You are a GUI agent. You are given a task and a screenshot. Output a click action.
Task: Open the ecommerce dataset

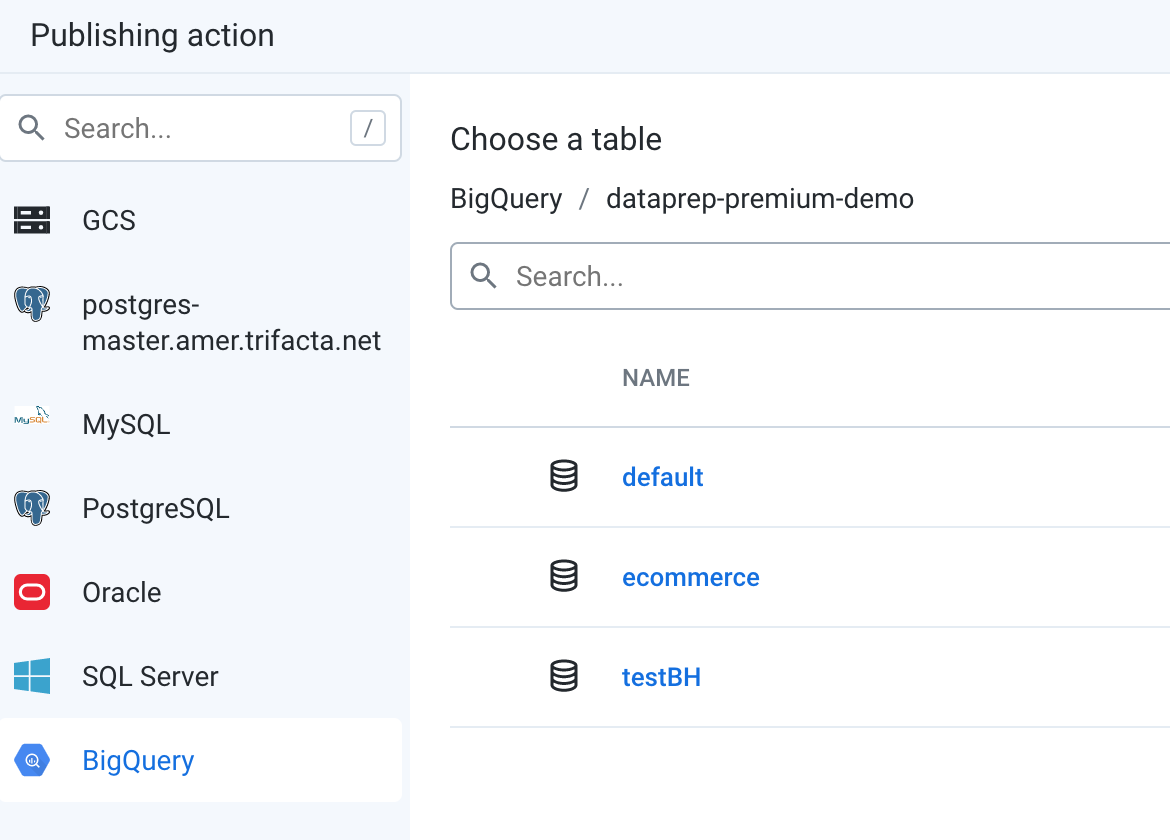[690, 577]
